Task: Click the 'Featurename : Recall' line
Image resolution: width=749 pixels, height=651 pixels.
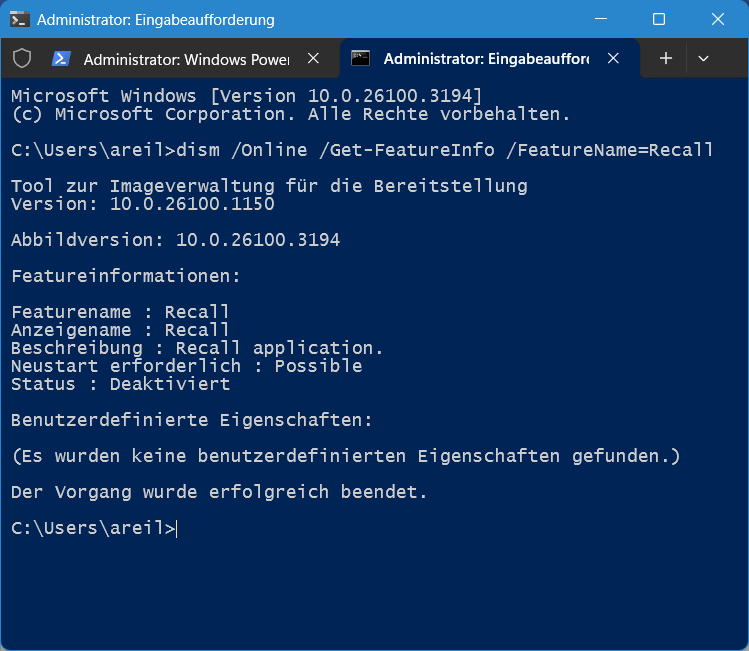Action: coord(120,312)
